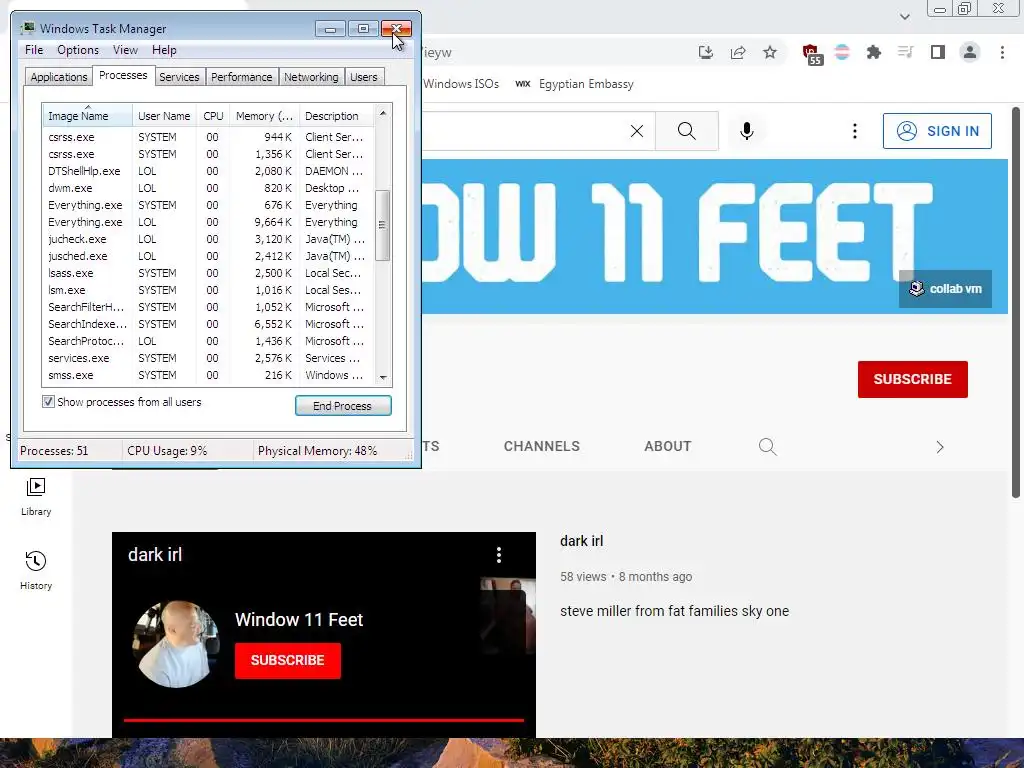Image resolution: width=1024 pixels, height=768 pixels.
Task: Open the Windows ISOs bookmark
Action: [460, 84]
